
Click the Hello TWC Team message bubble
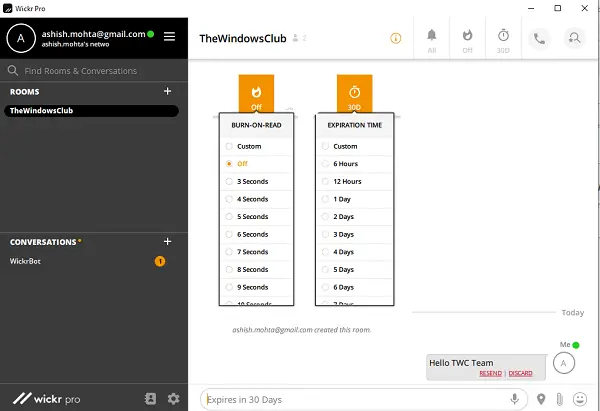486,367
